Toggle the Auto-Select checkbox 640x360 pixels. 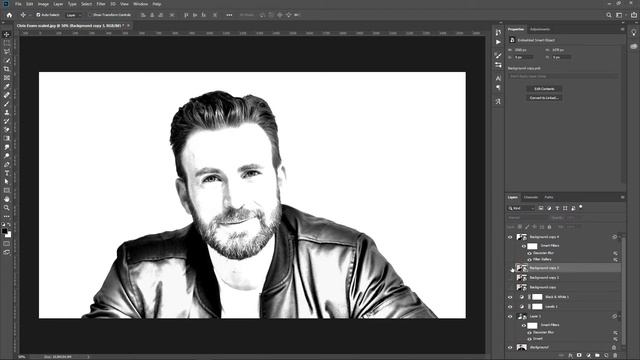click(38, 15)
